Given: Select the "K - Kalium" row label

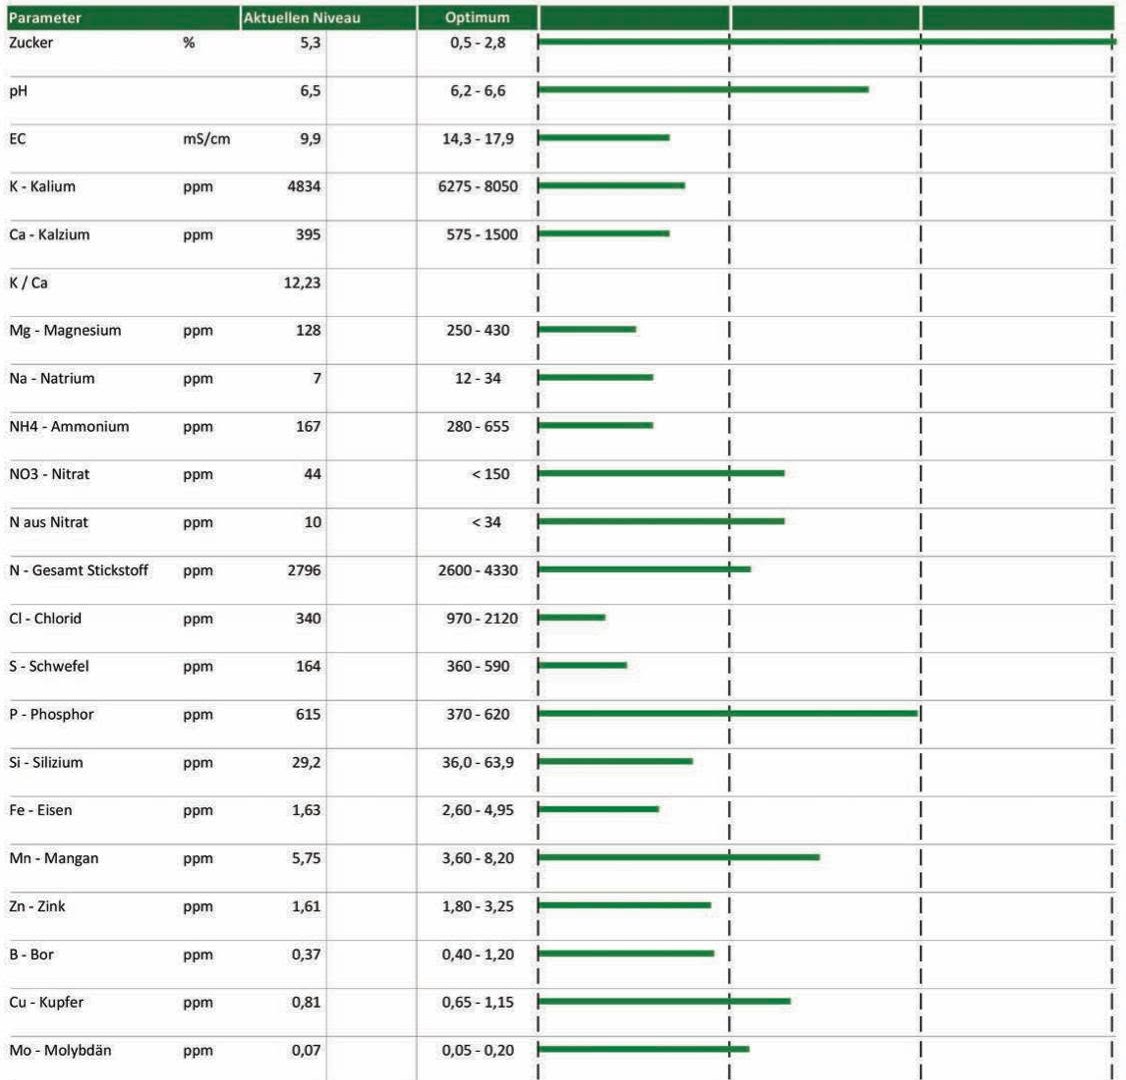Looking at the screenshot, I should click(42, 187).
